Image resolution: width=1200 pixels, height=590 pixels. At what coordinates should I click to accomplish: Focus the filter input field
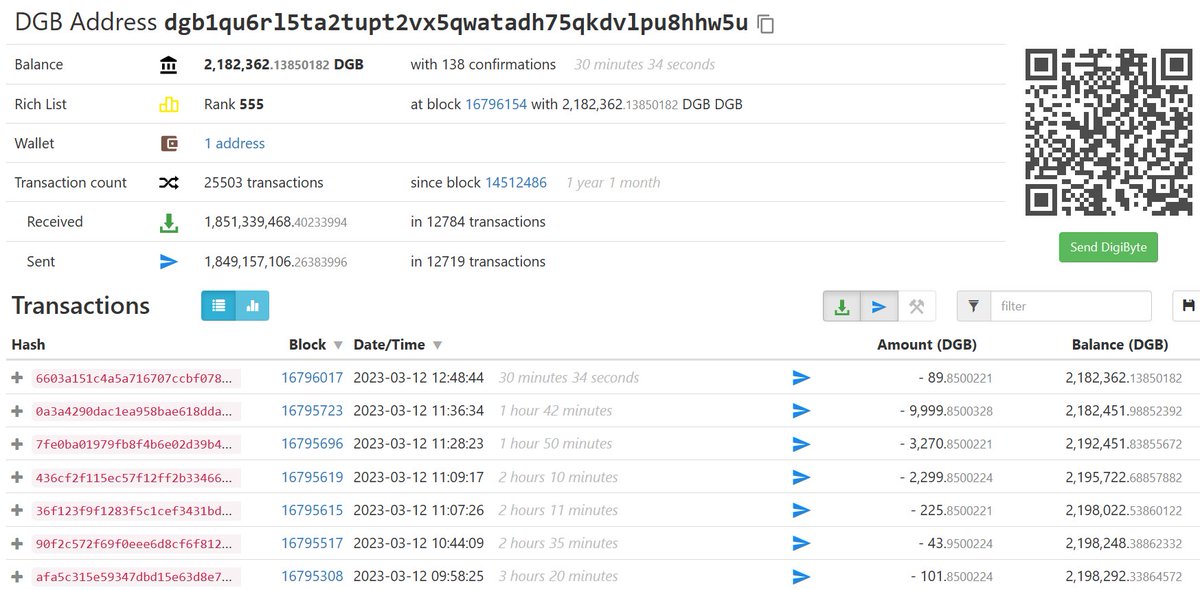pyautogui.click(x=1071, y=306)
